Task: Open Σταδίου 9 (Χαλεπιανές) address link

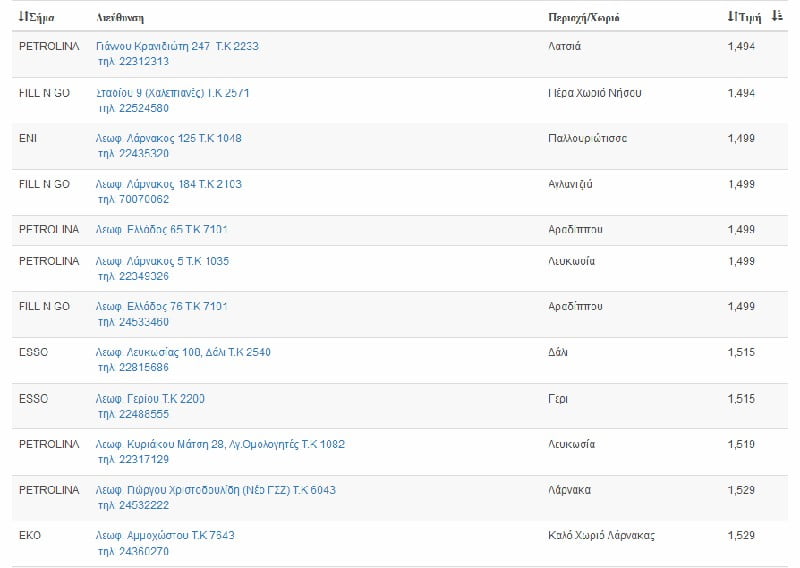Action: (x=172, y=93)
